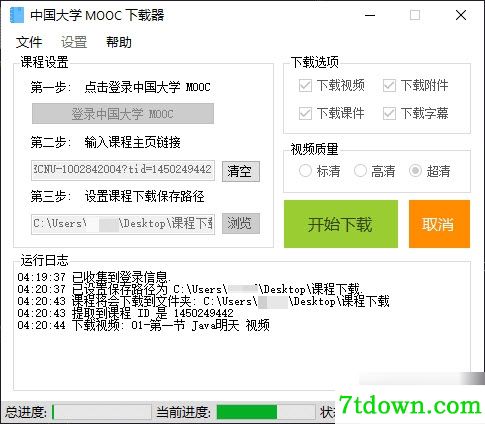Click the 当前进度 progress bar
Viewport: 485px width, 424px height.
[266, 412]
